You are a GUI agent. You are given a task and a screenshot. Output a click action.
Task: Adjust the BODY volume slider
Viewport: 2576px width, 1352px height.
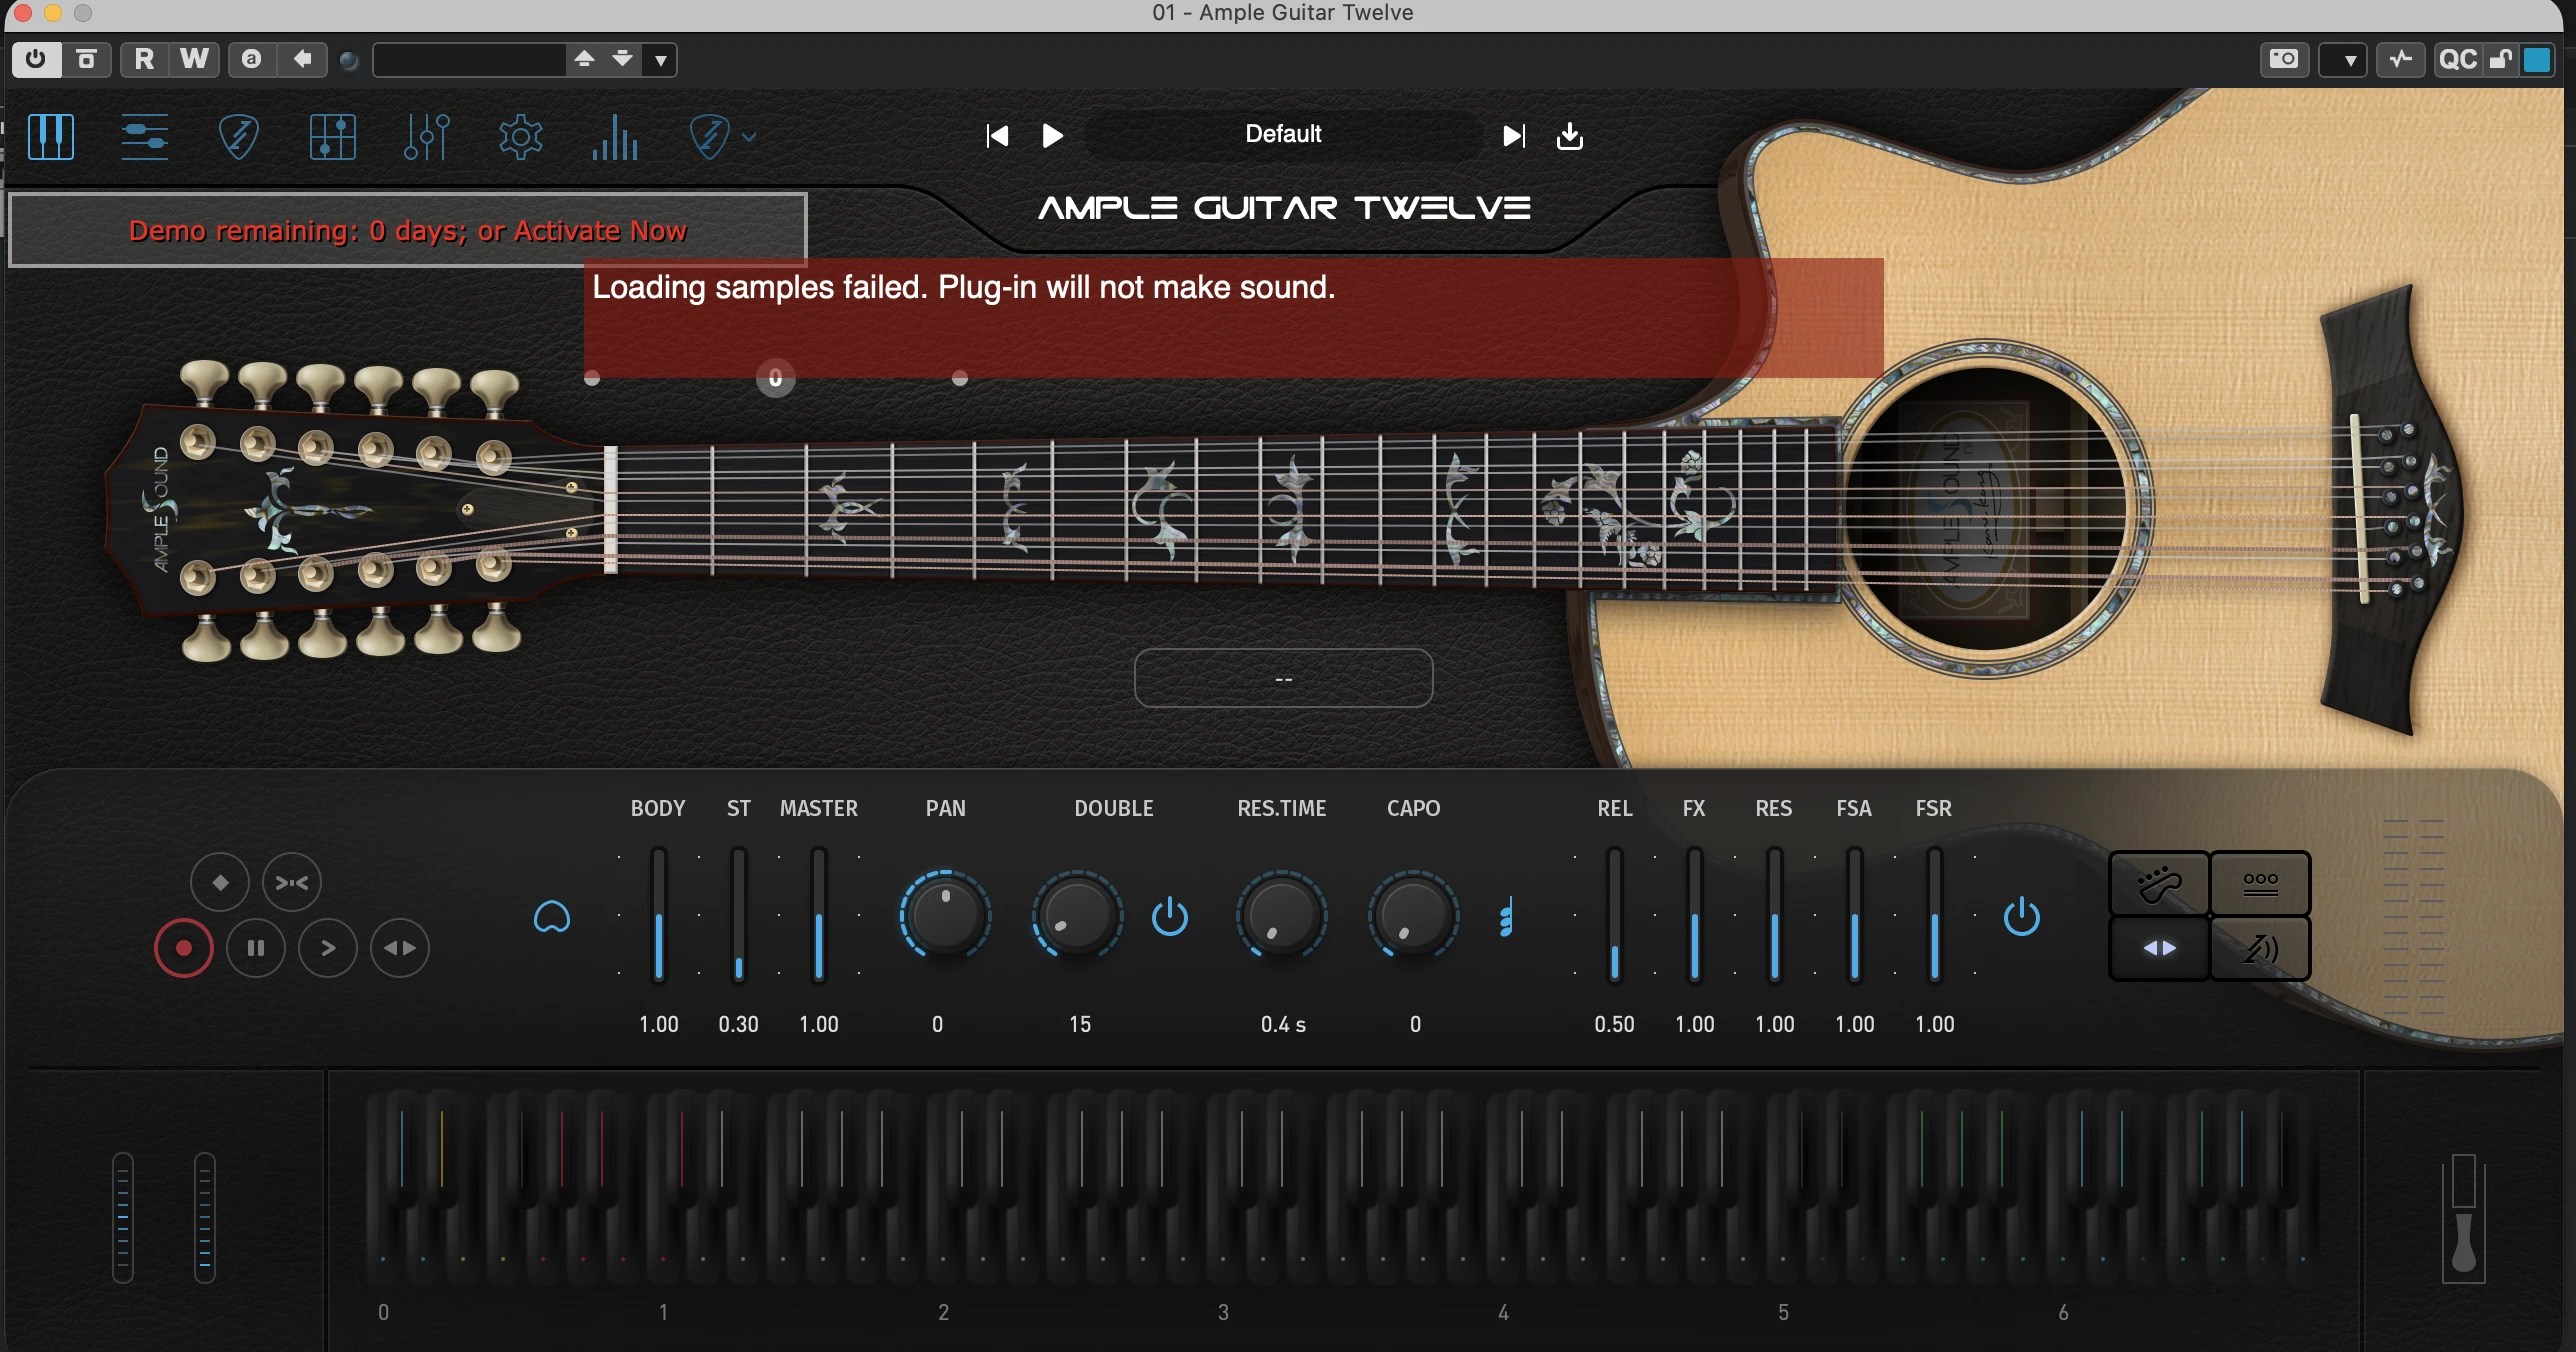(x=659, y=914)
